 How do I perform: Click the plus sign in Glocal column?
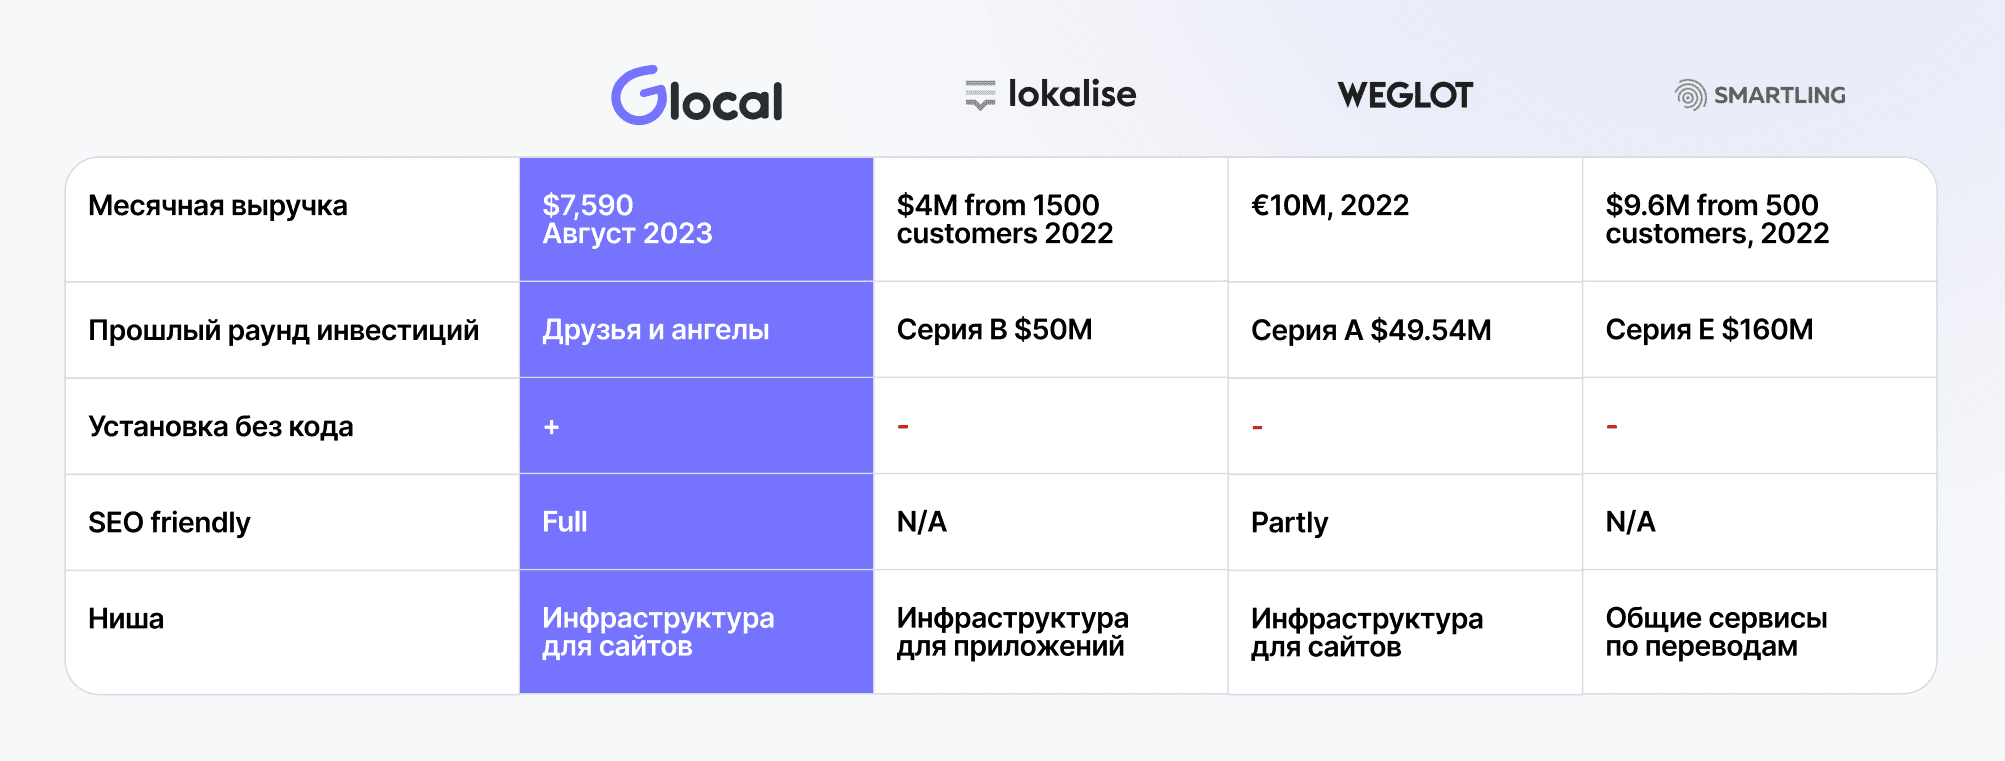pyautogui.click(x=551, y=427)
